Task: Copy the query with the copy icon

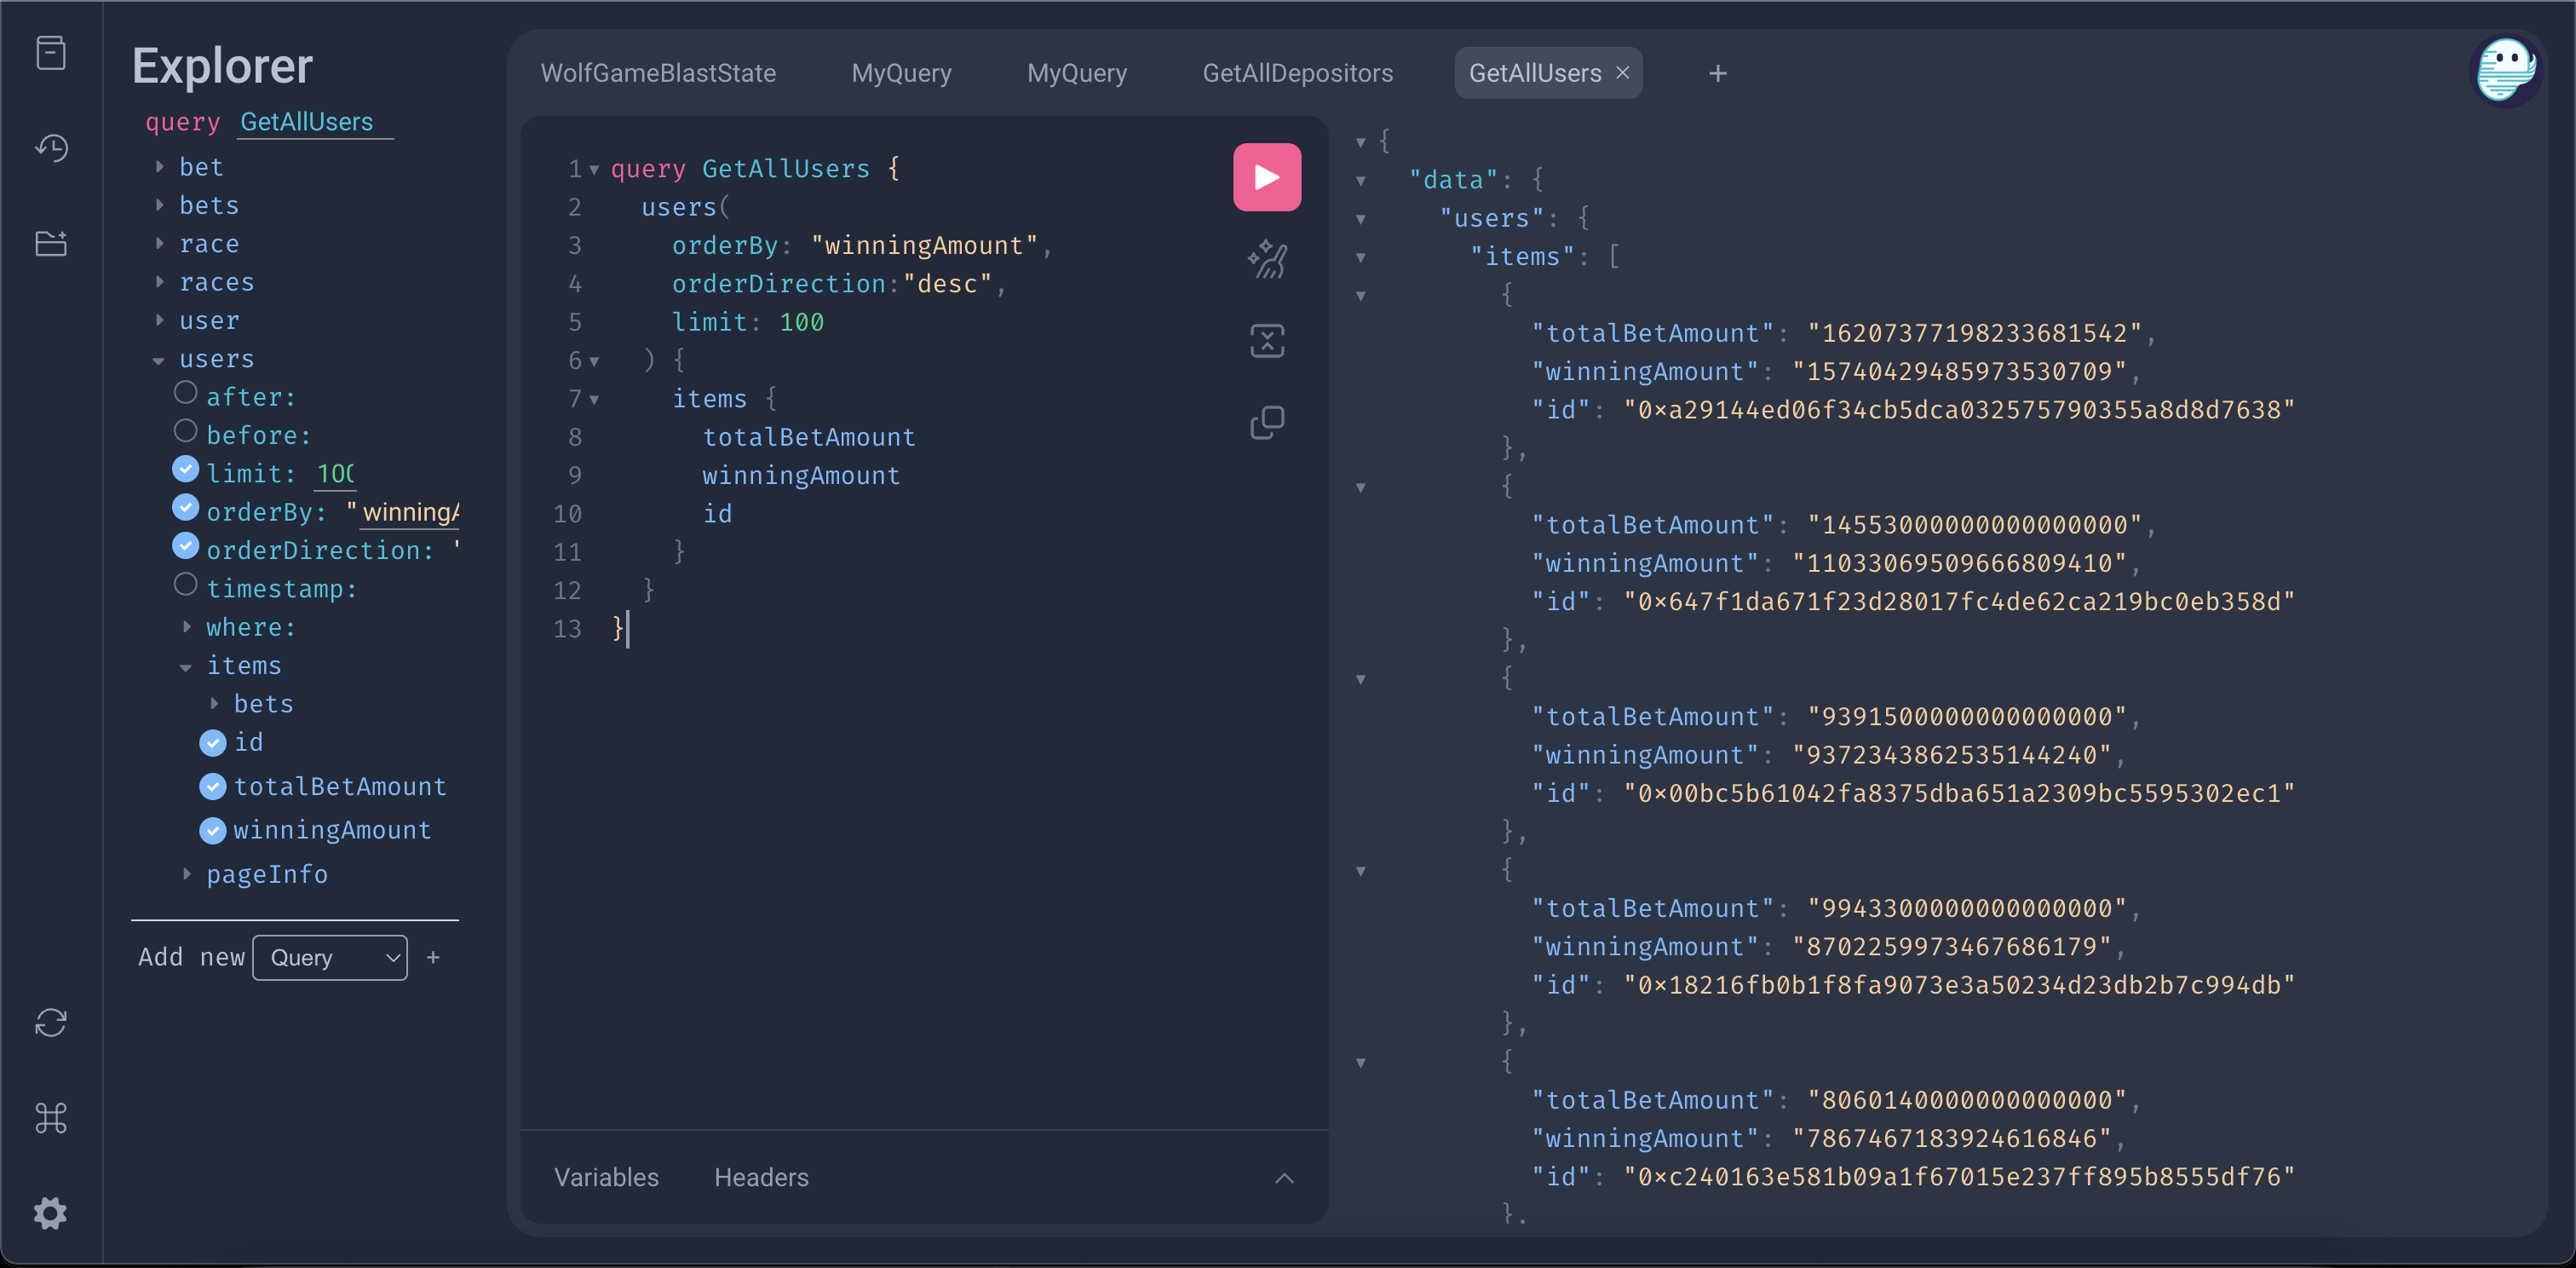Action: (x=1266, y=422)
